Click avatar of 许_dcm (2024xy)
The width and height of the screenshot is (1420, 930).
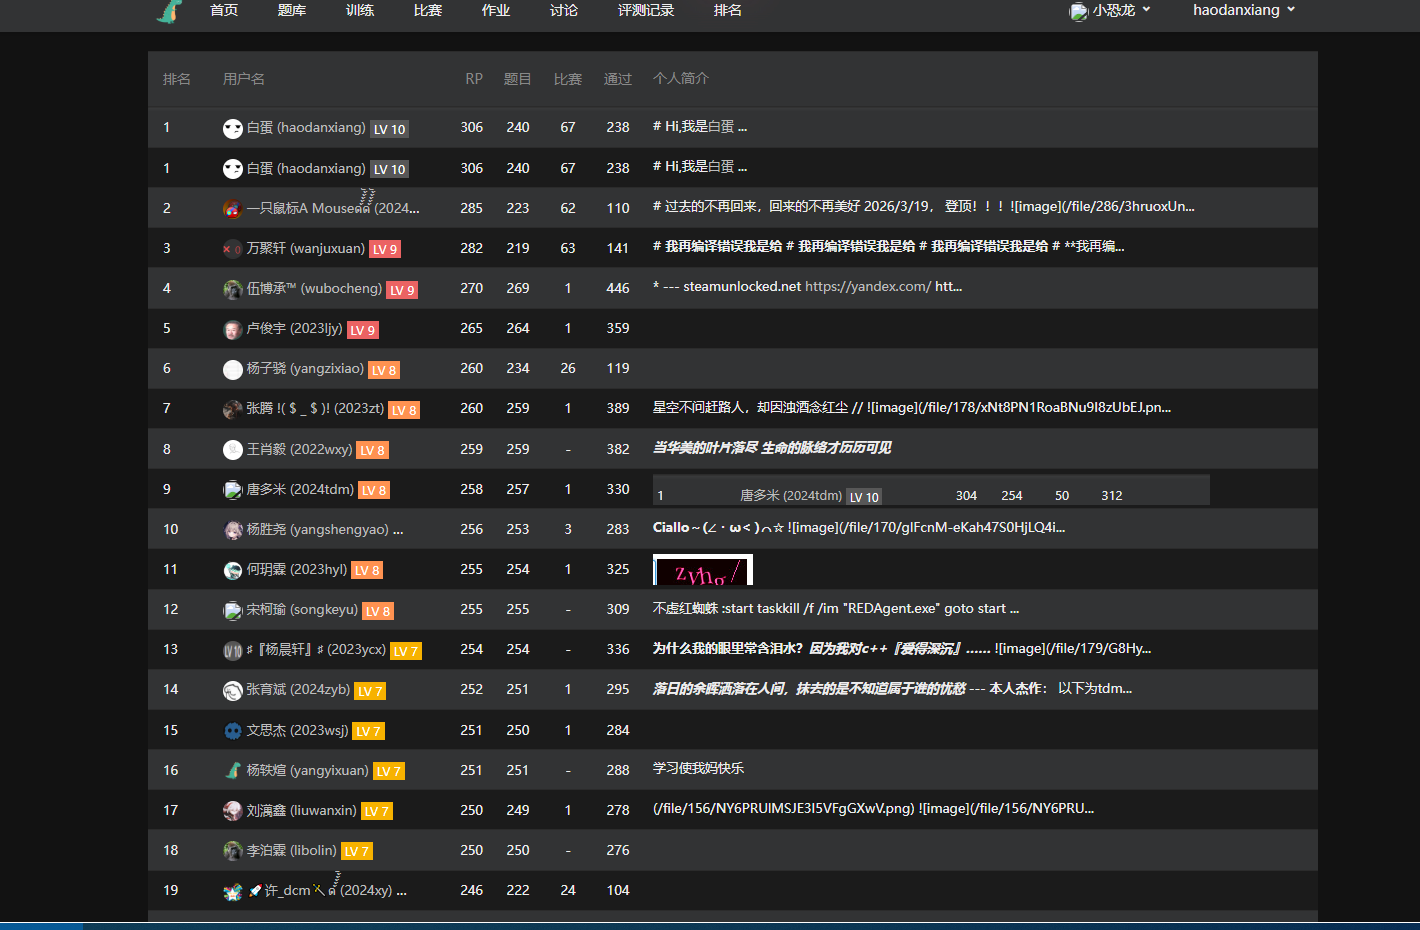click(x=232, y=891)
